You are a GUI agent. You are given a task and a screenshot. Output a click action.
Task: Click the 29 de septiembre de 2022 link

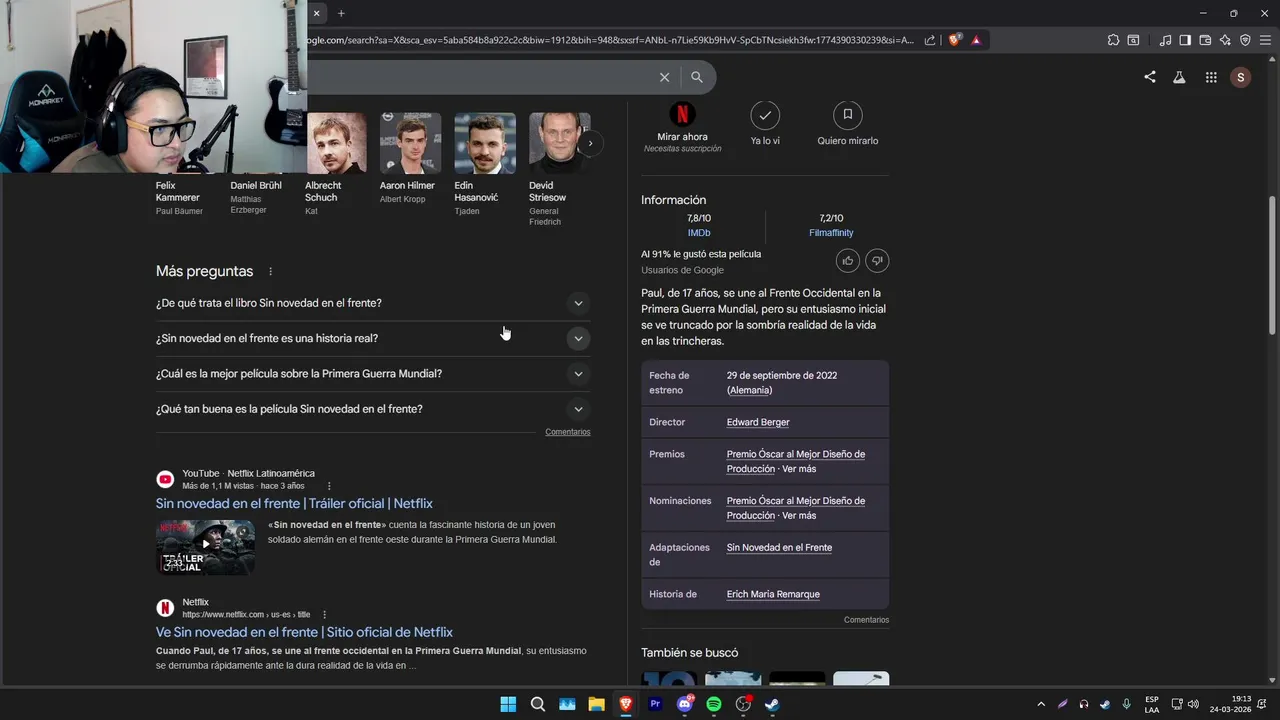pos(782,376)
